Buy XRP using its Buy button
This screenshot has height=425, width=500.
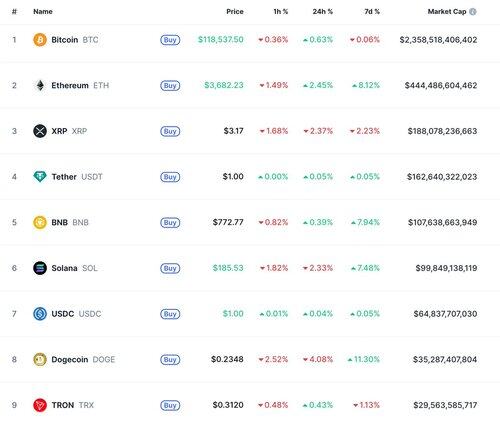(x=170, y=131)
